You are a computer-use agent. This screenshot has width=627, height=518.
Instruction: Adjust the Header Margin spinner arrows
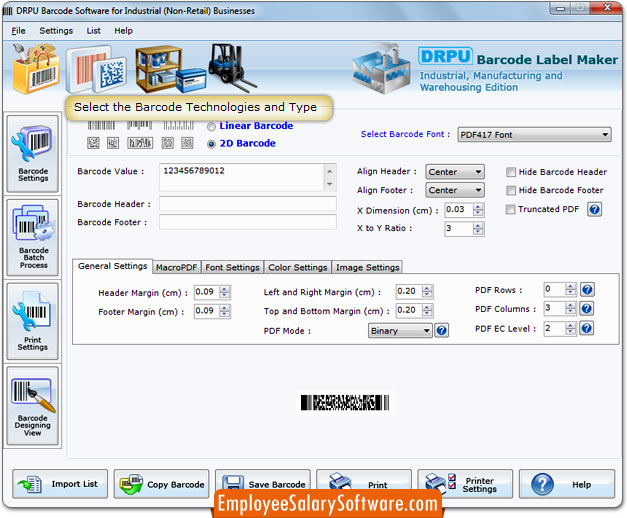(225, 292)
